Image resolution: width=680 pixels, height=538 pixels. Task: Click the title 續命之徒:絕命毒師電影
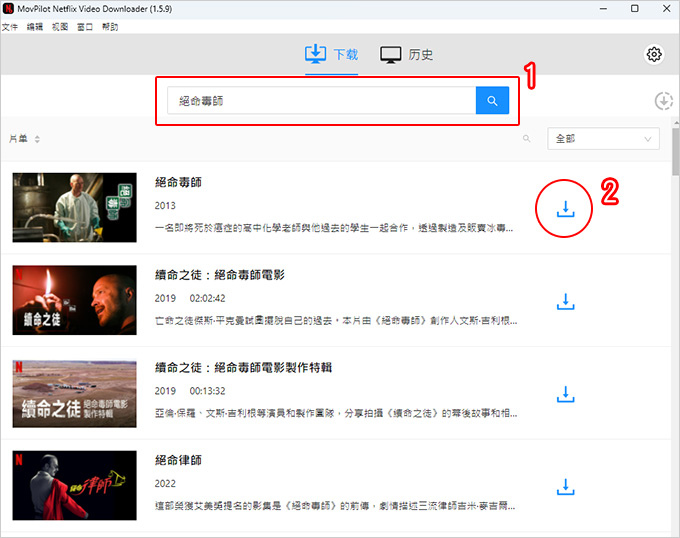[x=220, y=275]
